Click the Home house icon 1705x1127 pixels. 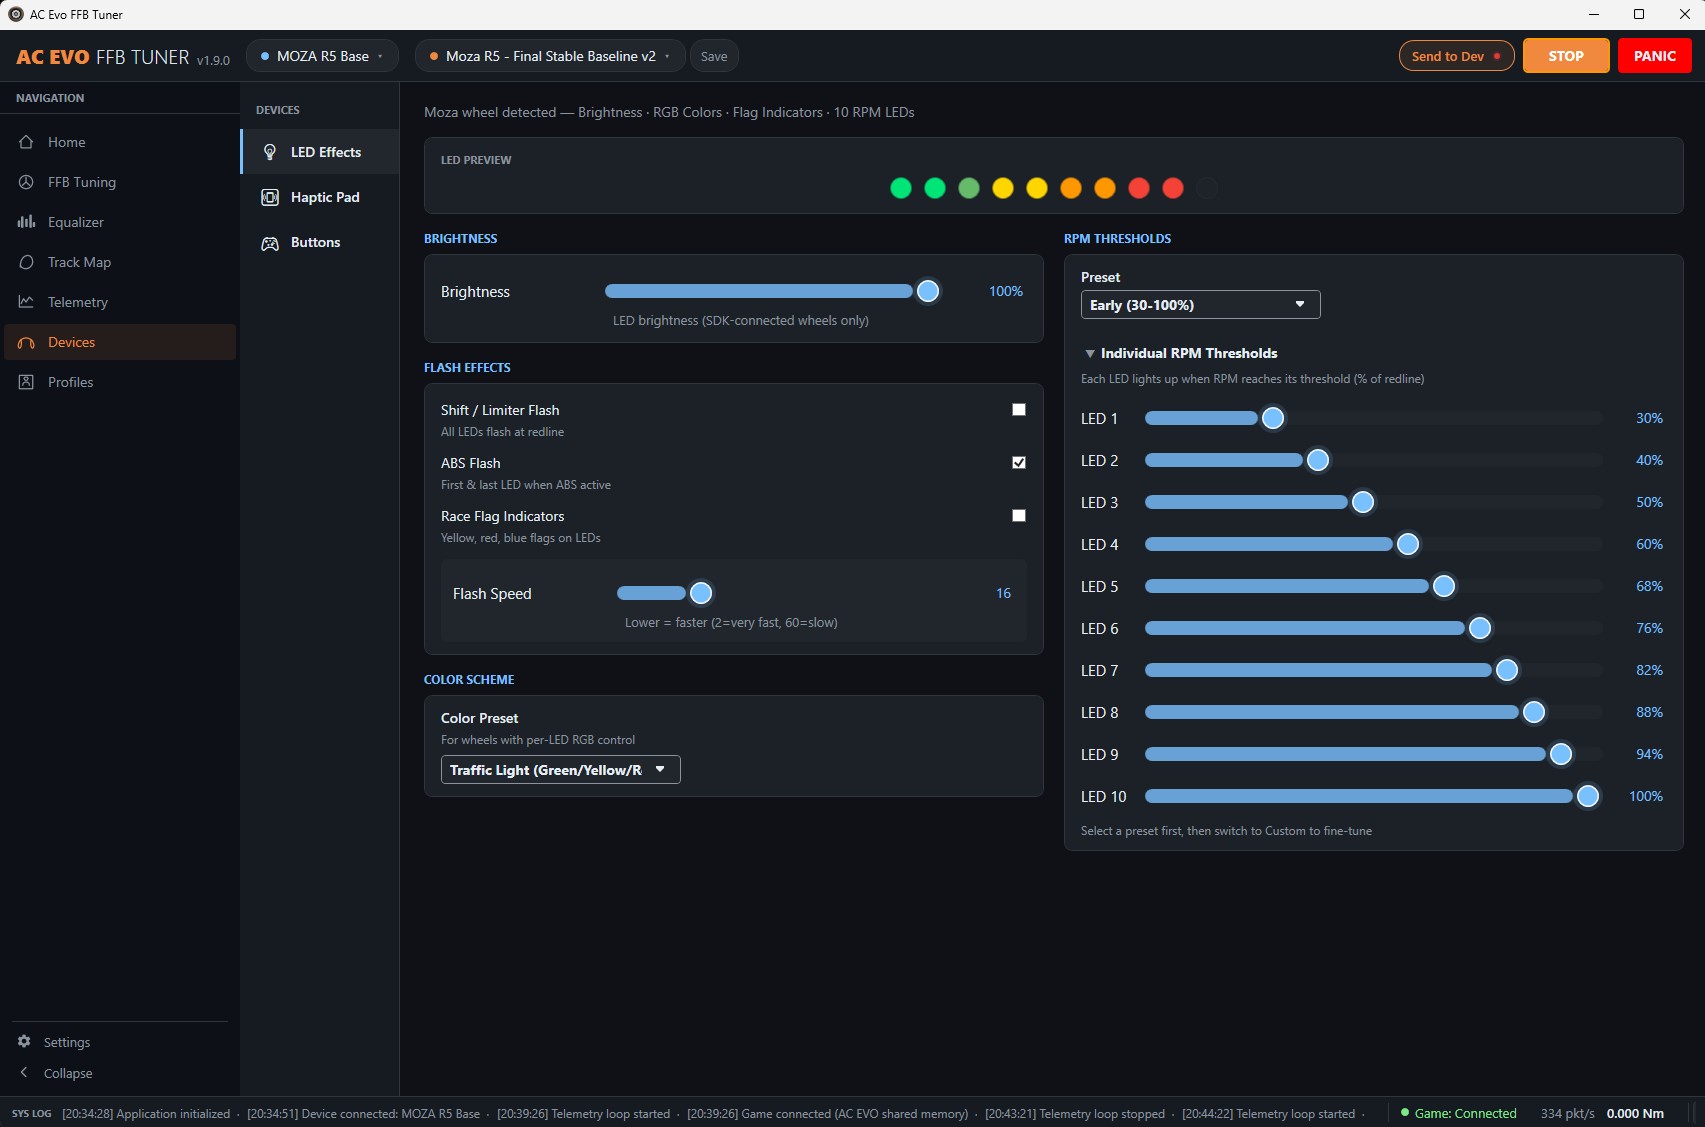click(x=27, y=142)
